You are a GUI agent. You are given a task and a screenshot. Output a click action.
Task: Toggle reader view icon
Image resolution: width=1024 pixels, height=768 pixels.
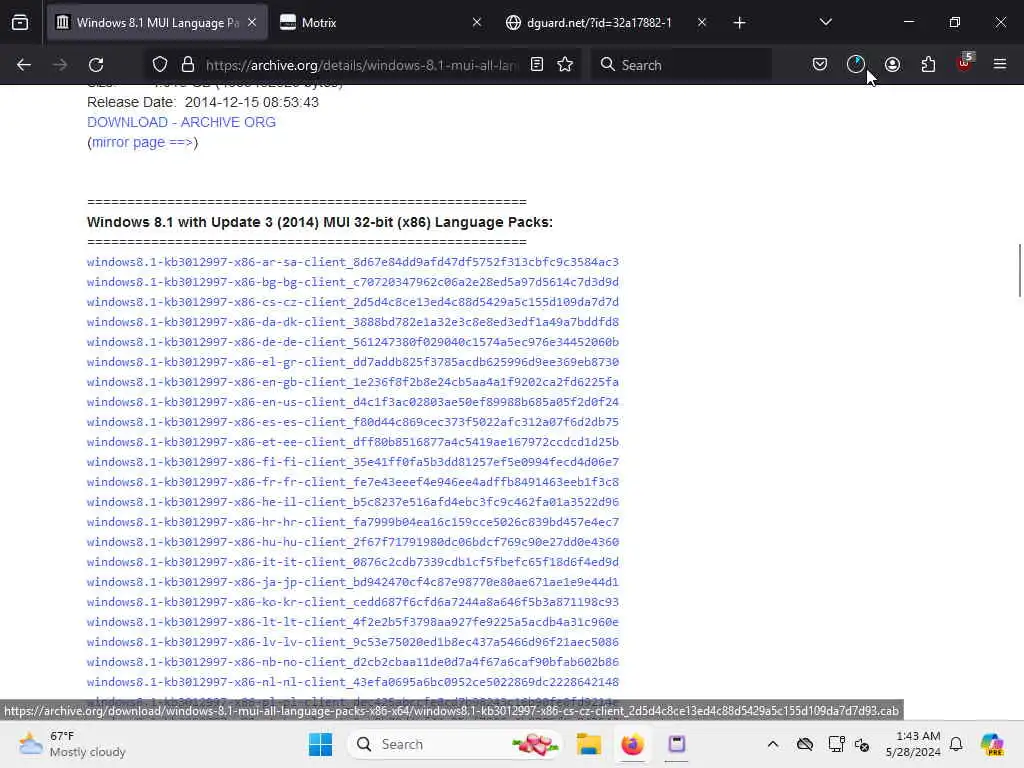[x=537, y=65]
